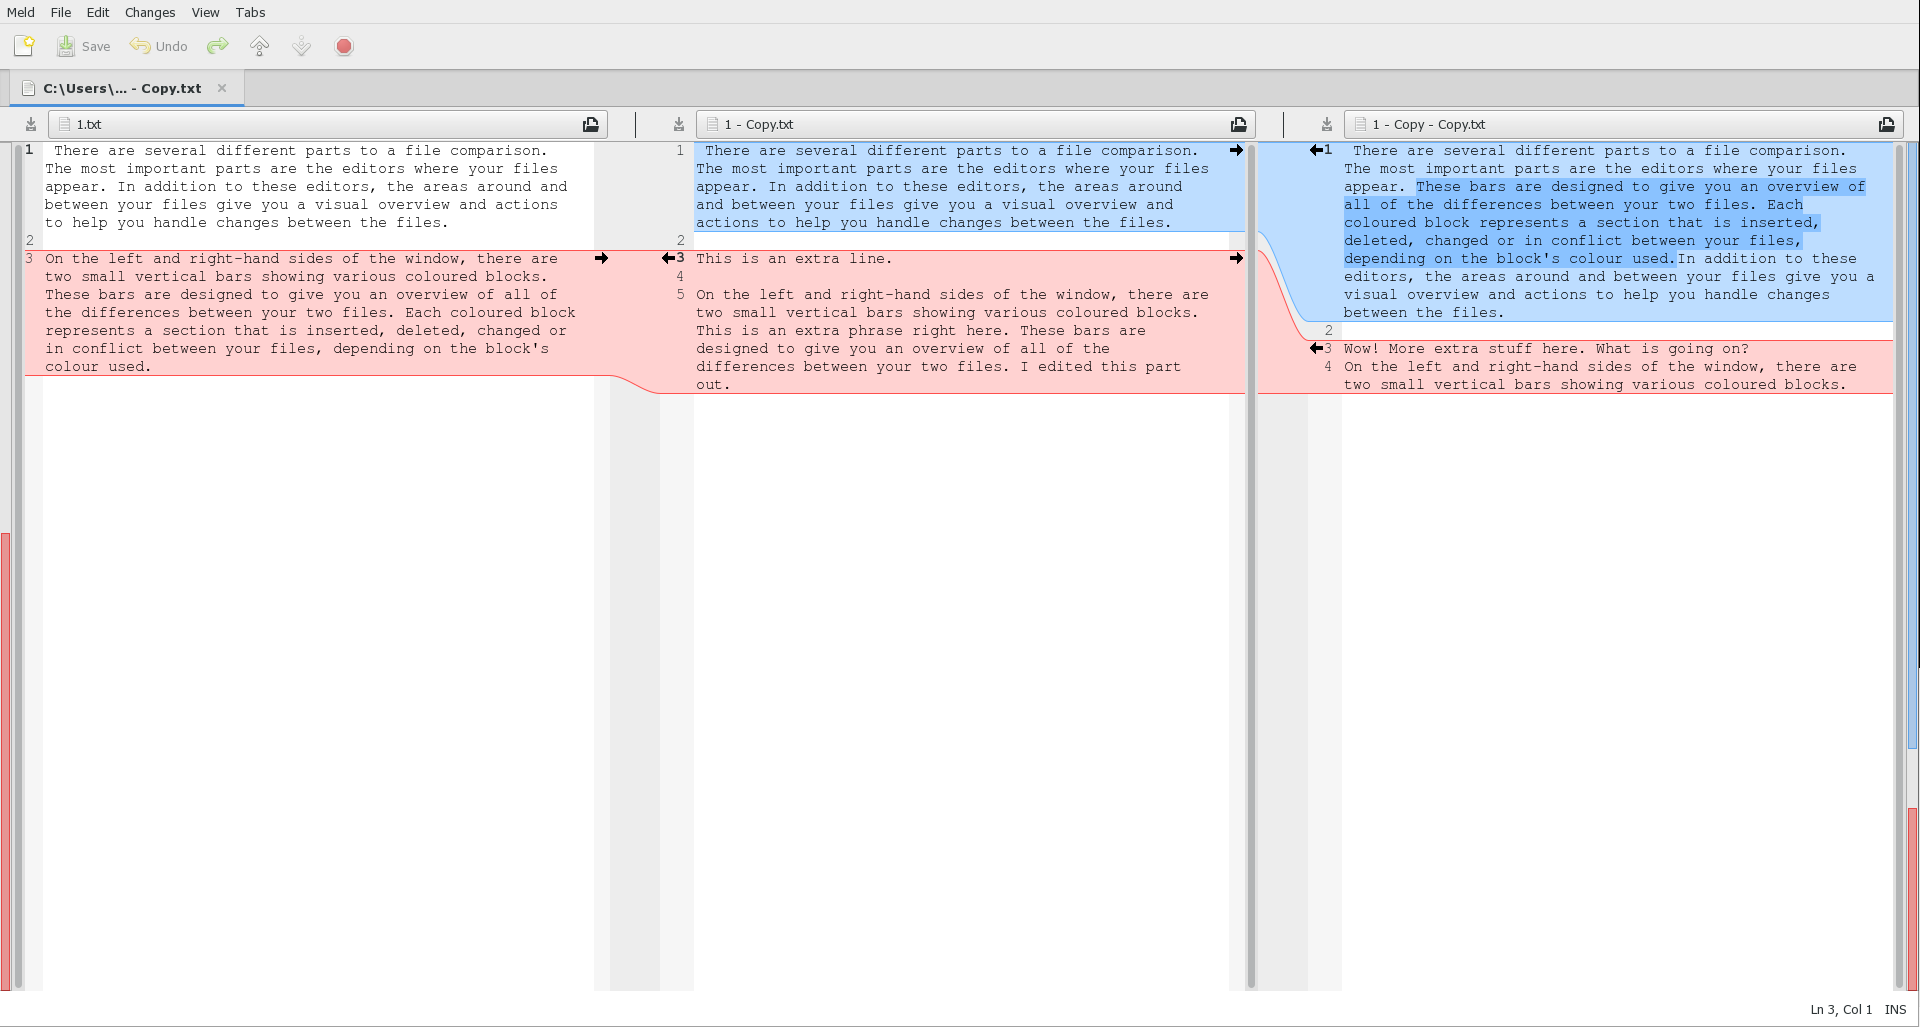Push right pane 'Wow!' chunk left

(x=1316, y=348)
